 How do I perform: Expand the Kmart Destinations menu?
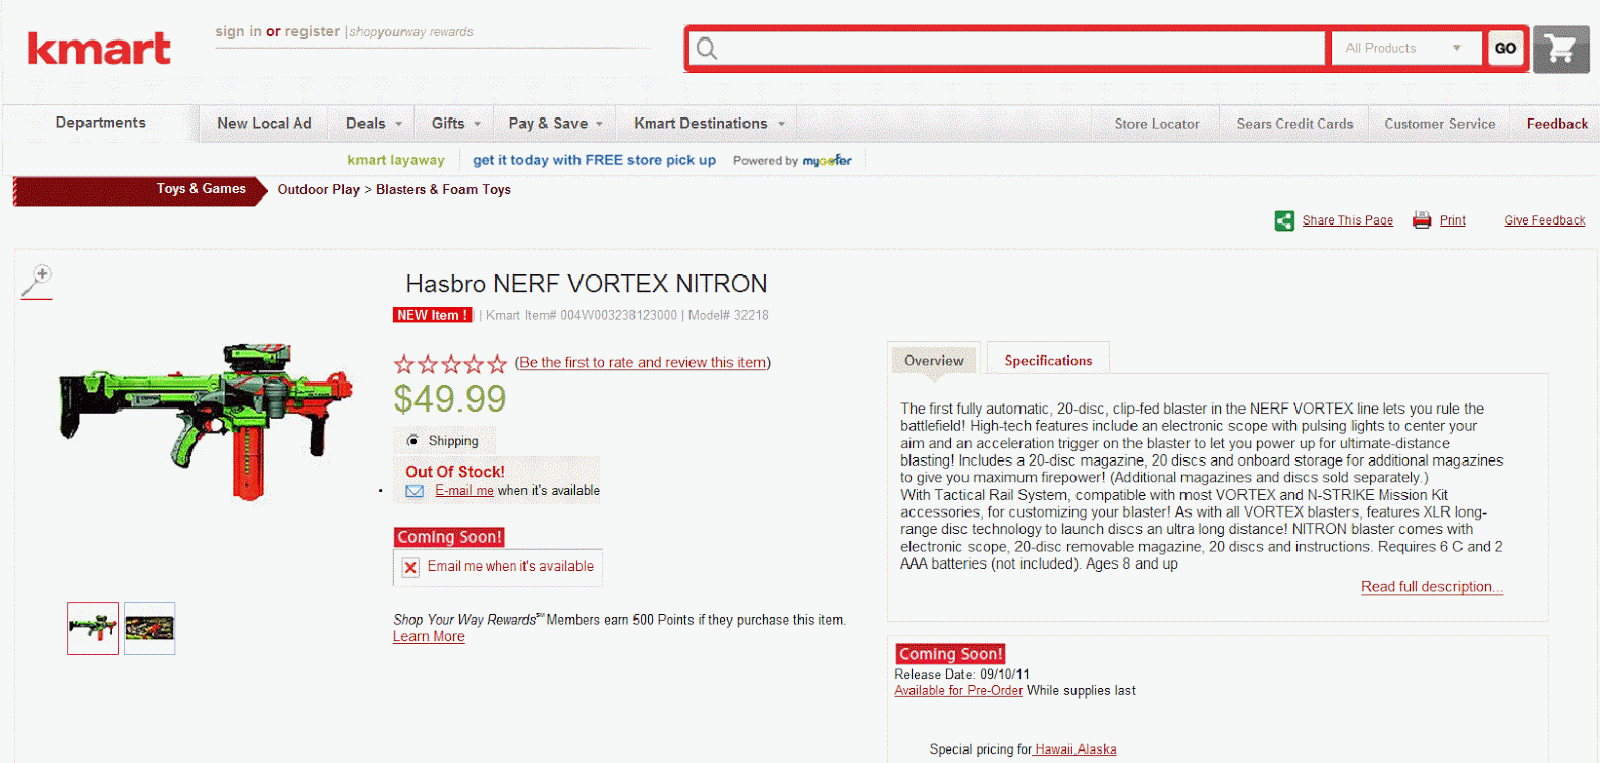pos(709,123)
